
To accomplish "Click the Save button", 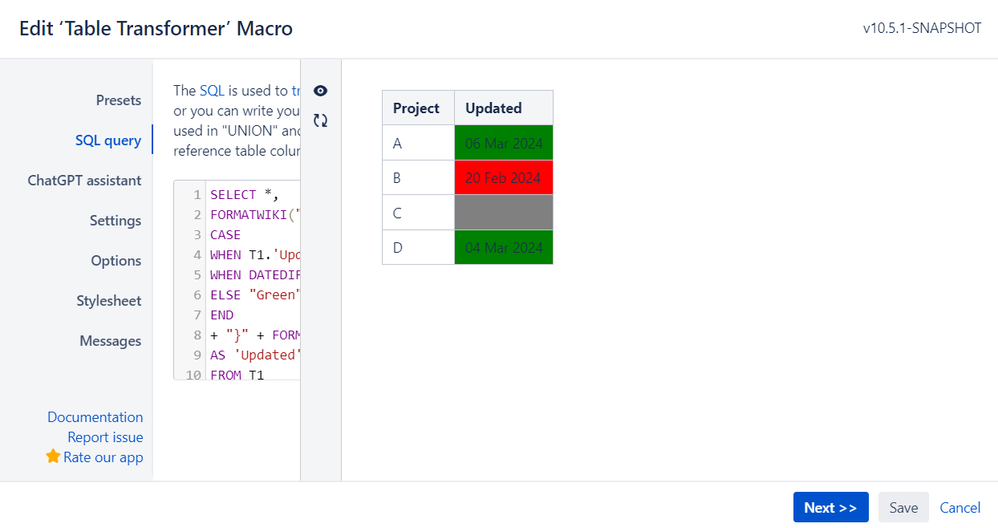I will coord(903,507).
